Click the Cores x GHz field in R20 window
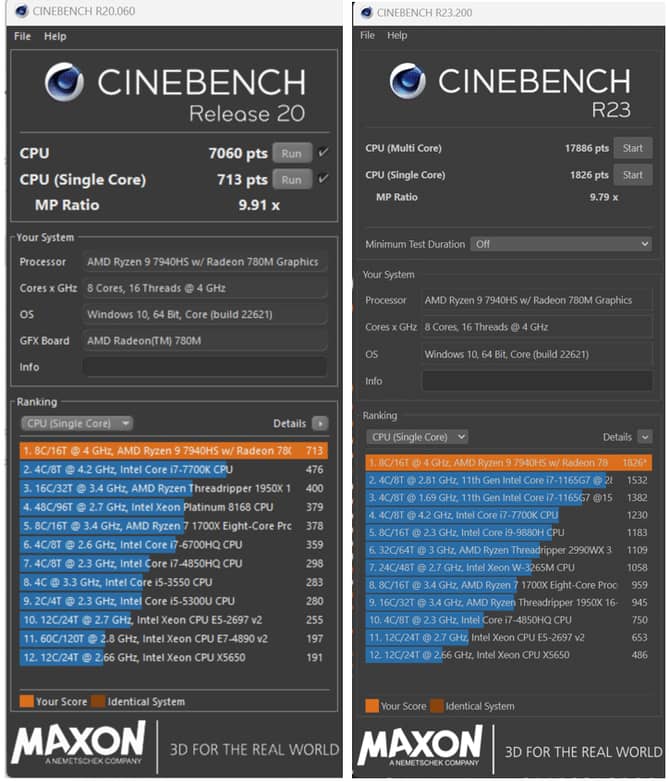 tap(205, 288)
